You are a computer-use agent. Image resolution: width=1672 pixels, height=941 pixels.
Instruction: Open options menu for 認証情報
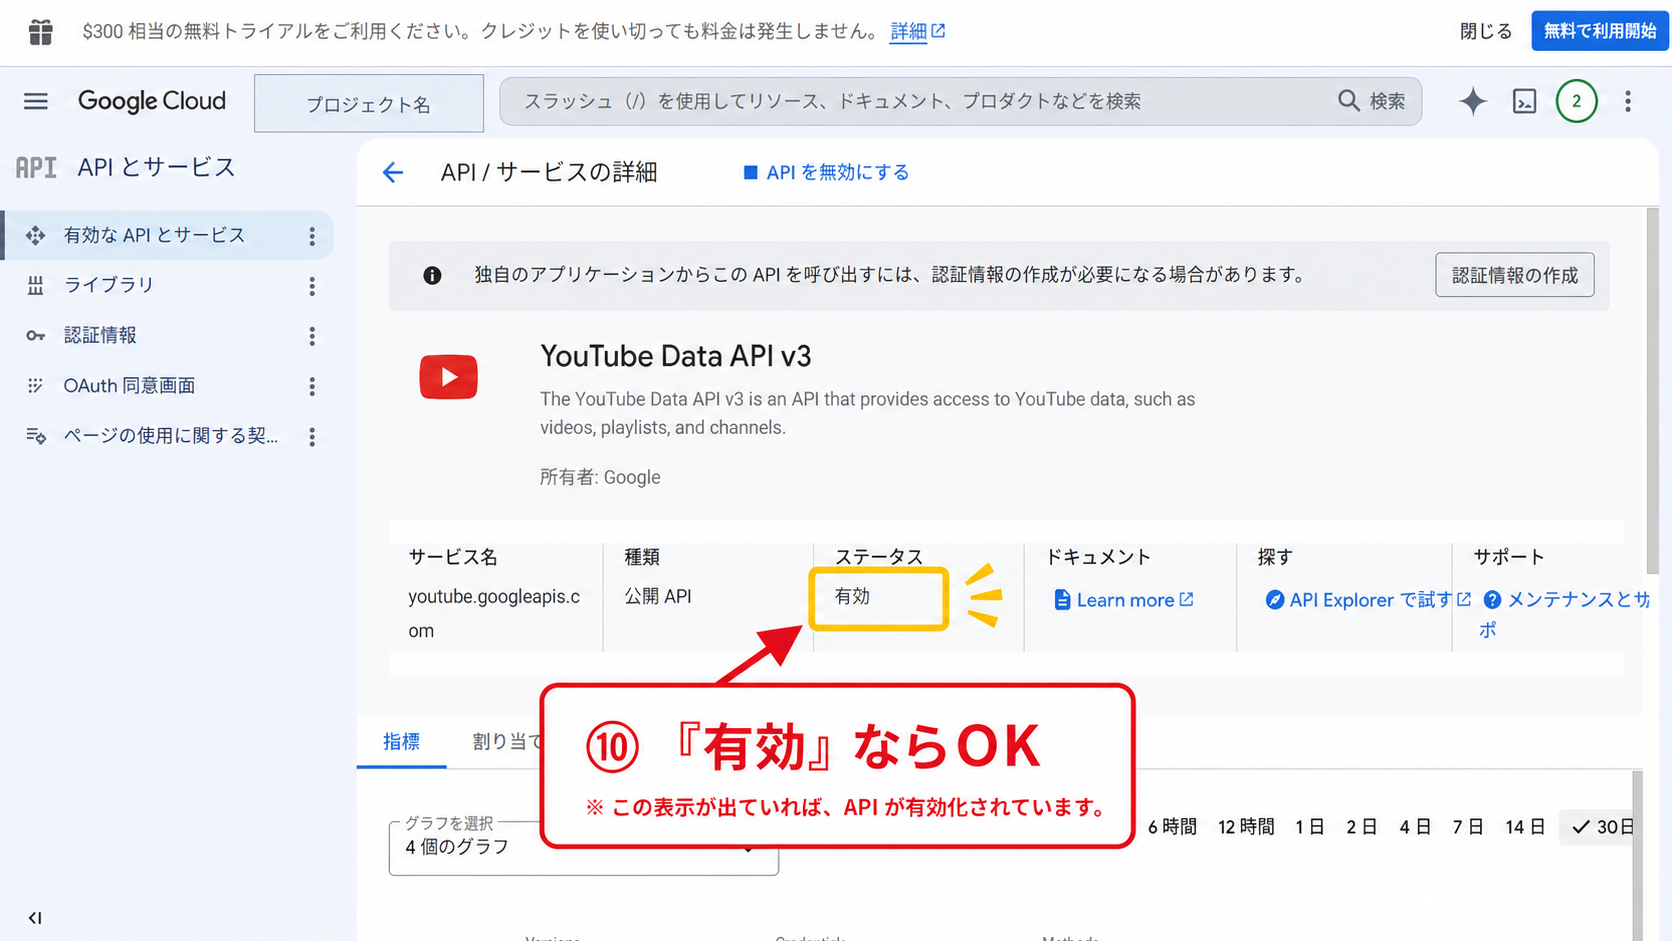[312, 336]
